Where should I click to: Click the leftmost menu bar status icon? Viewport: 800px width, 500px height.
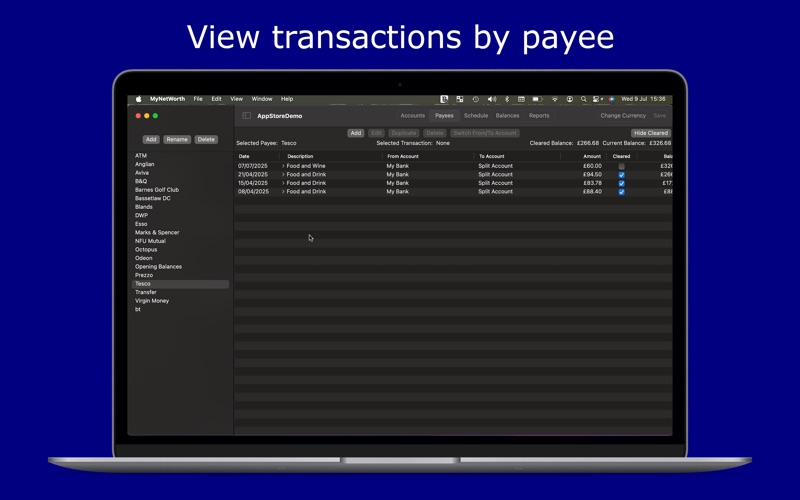point(444,99)
